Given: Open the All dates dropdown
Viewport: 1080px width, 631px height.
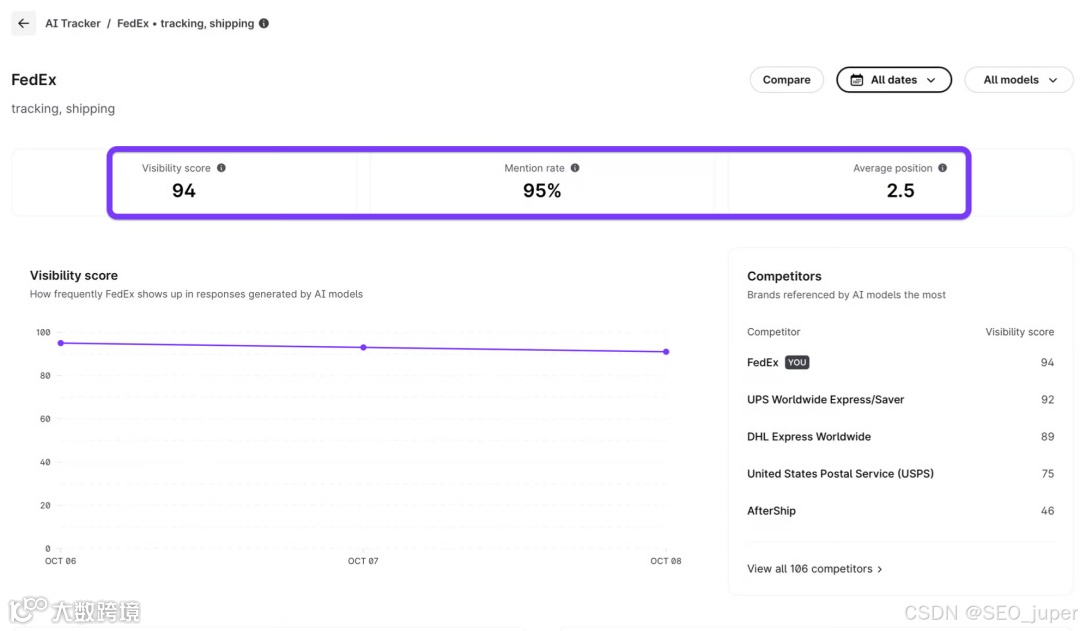Looking at the screenshot, I should (x=894, y=80).
